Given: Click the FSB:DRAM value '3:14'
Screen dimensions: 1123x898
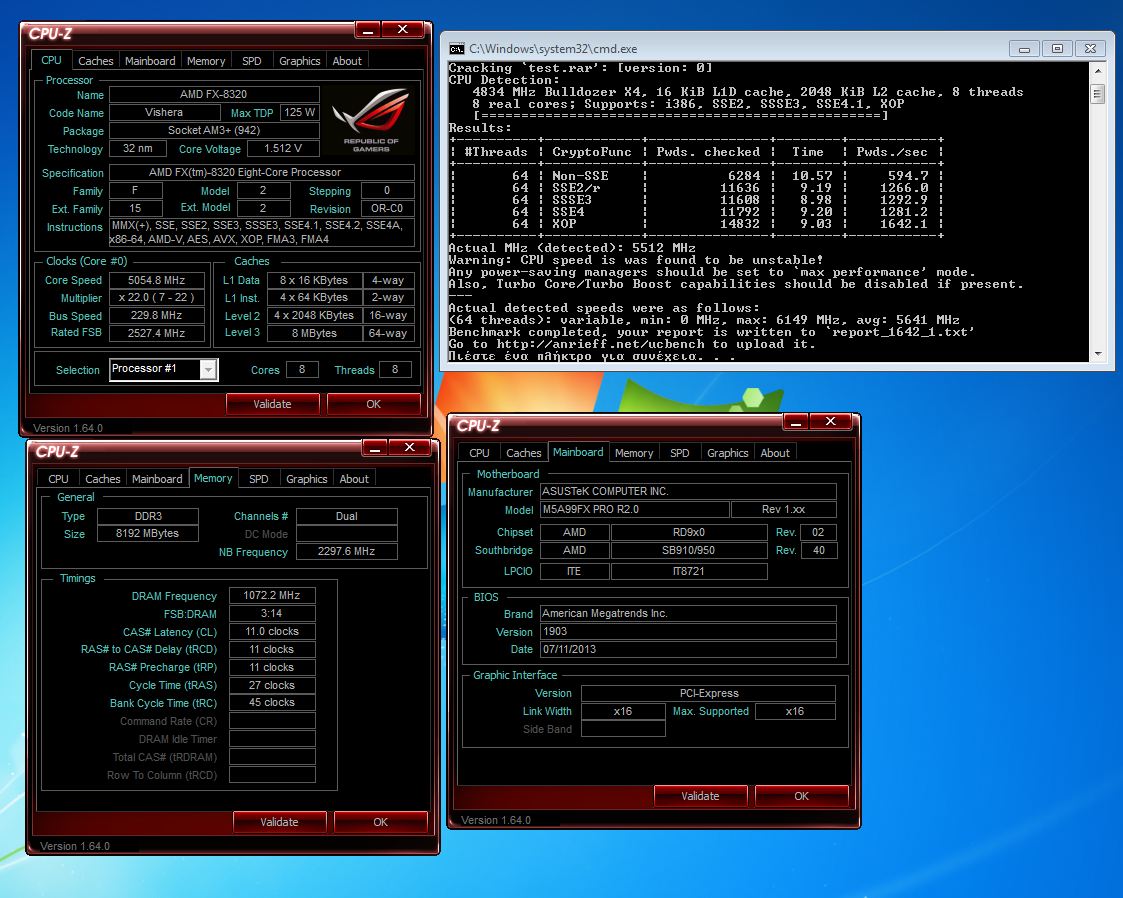Looking at the screenshot, I should pos(272,613).
